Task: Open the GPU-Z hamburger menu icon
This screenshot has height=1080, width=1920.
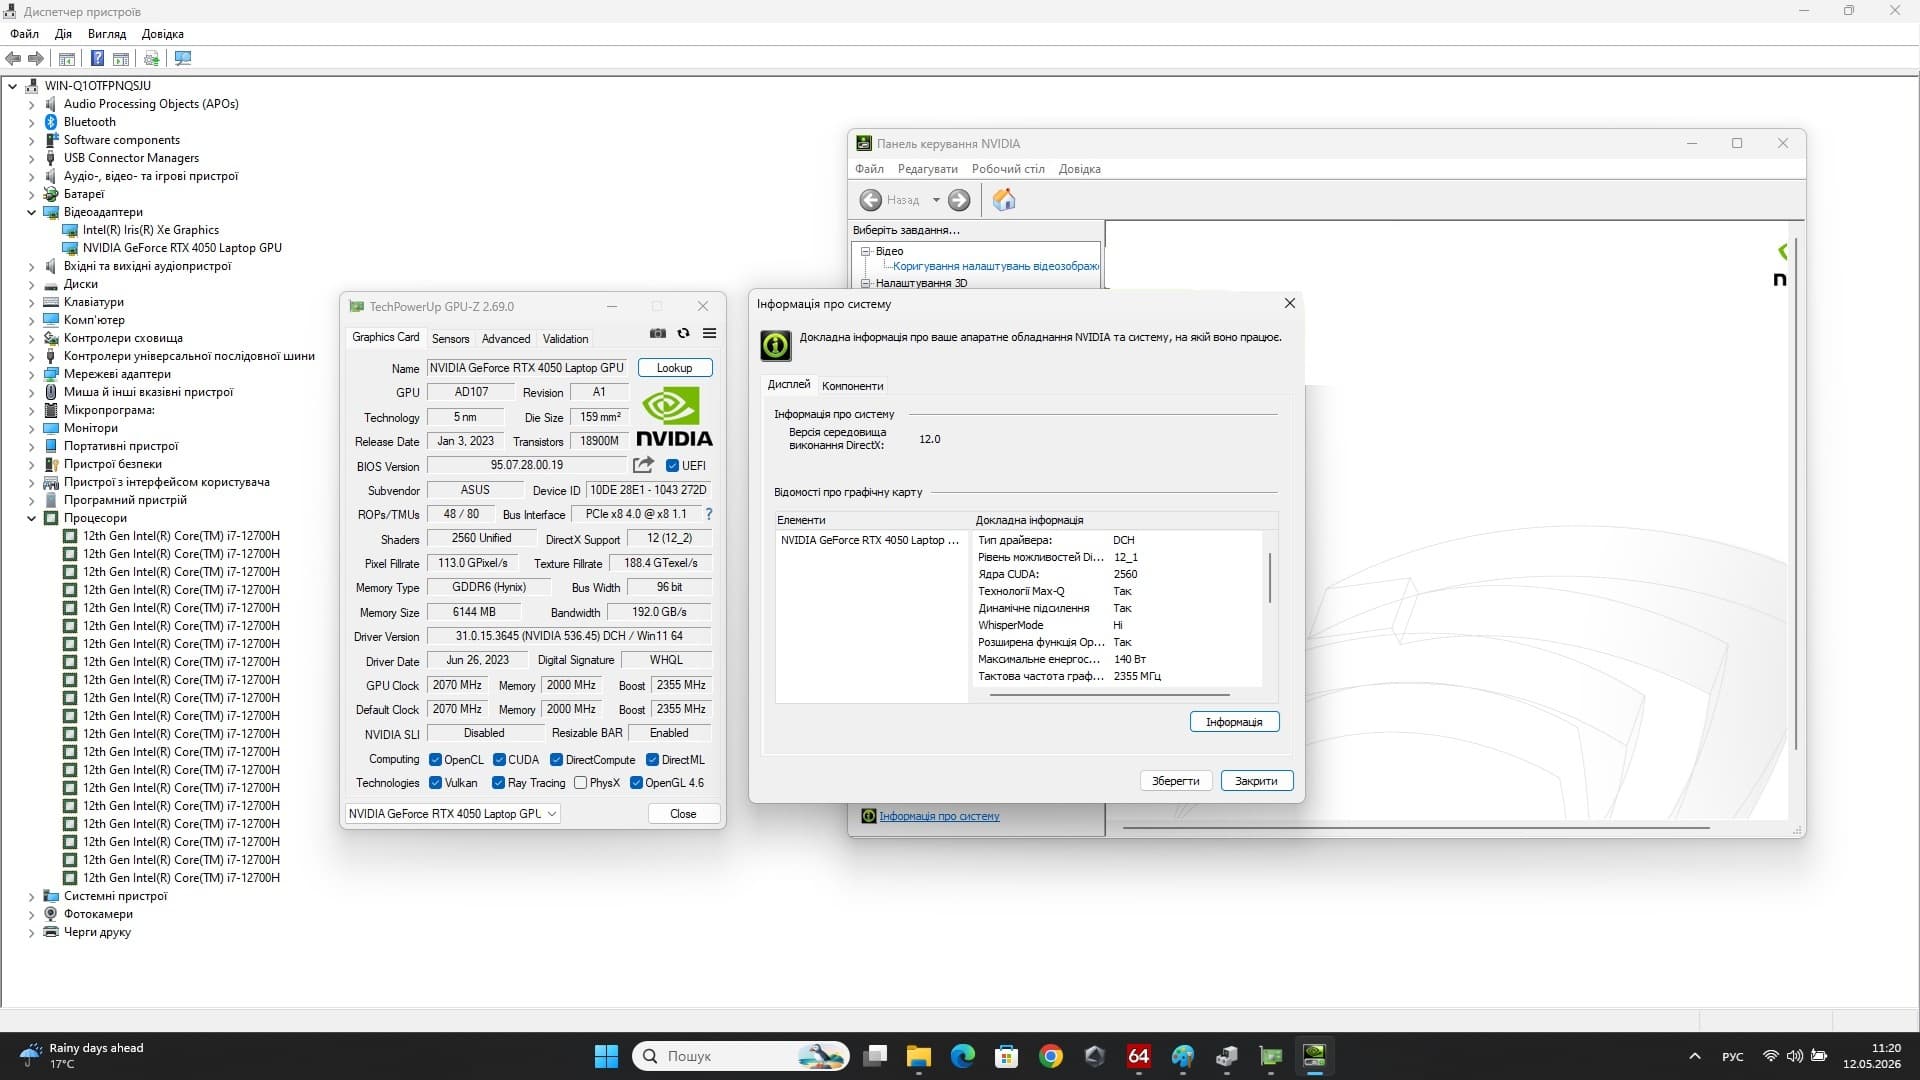Action: point(709,334)
